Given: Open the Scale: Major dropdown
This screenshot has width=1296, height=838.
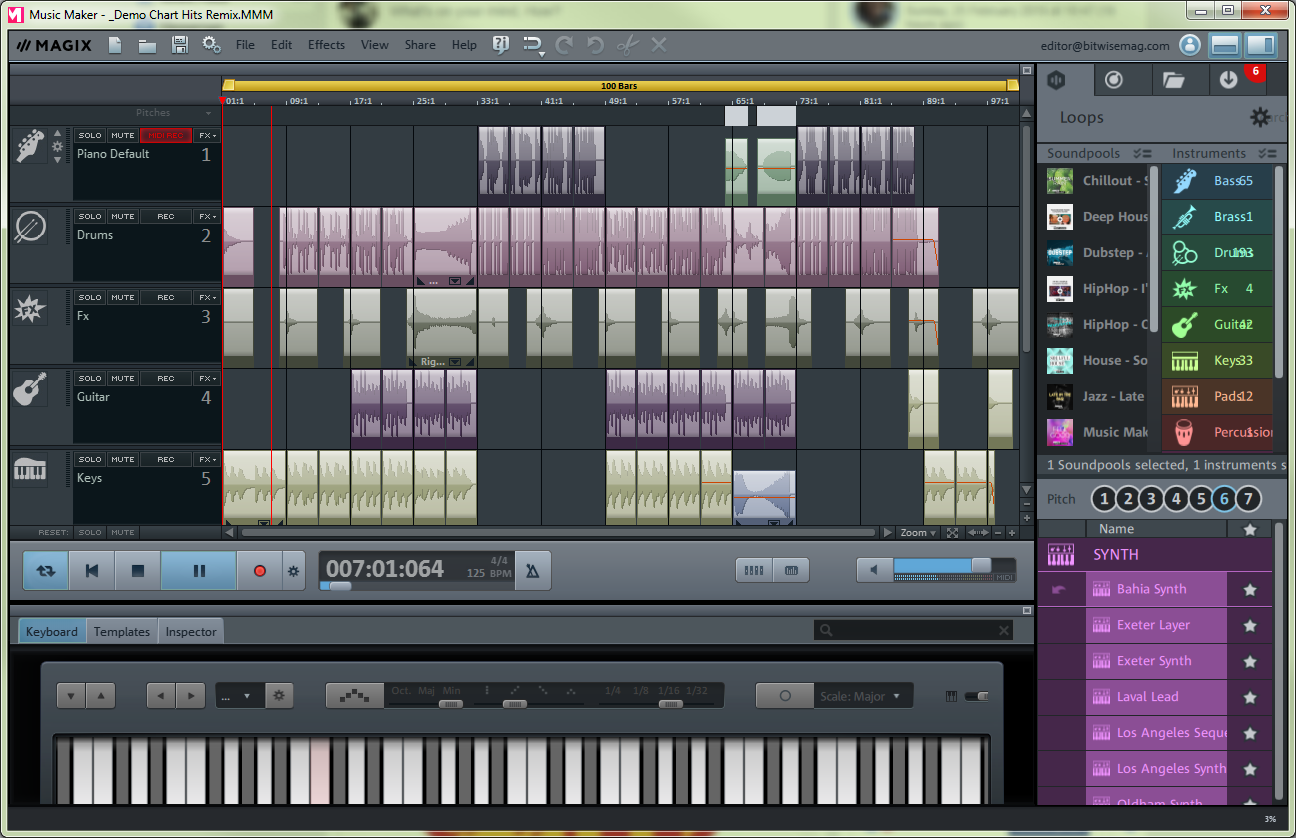Looking at the screenshot, I should 862,696.
